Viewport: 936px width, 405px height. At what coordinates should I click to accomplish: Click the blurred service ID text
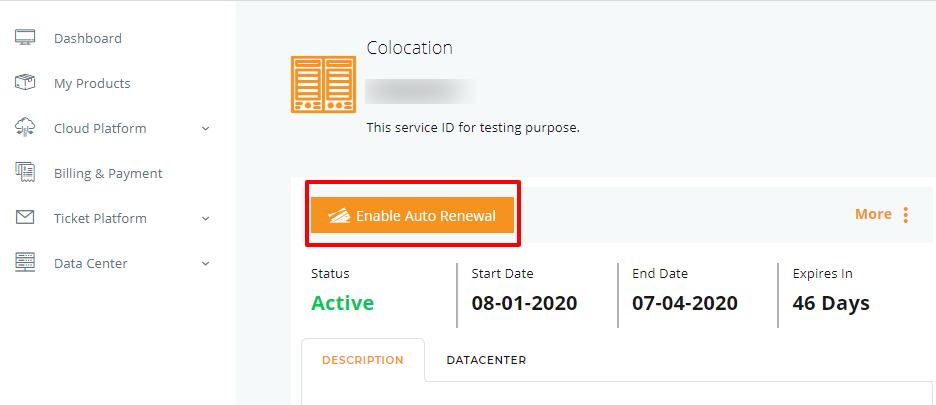(x=421, y=91)
